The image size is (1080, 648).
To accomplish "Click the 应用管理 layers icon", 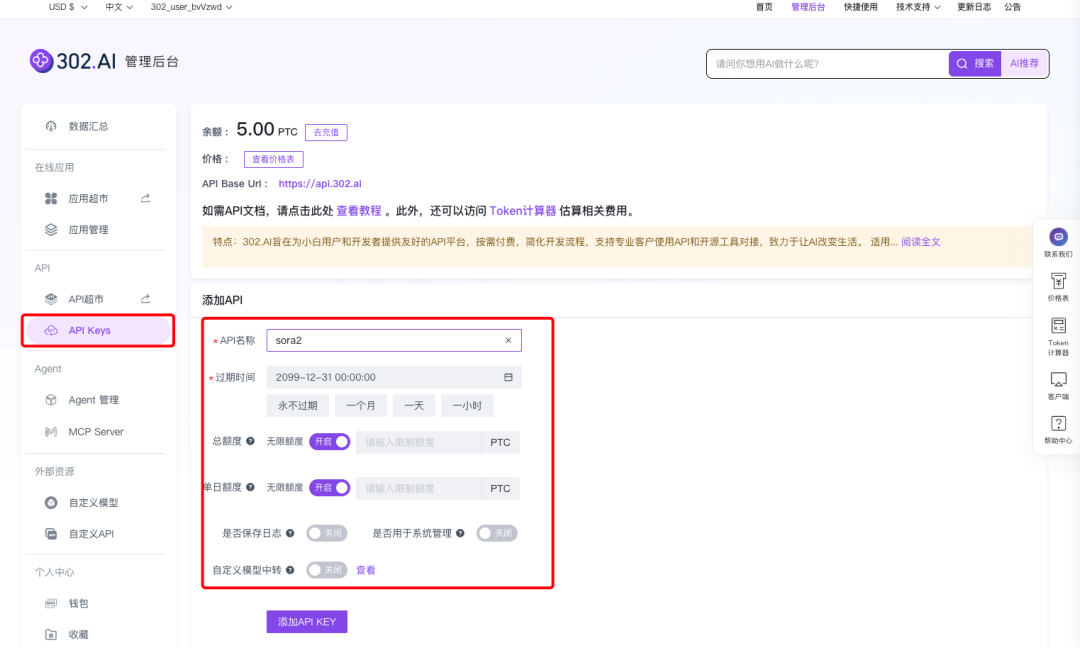I will pyautogui.click(x=51, y=229).
